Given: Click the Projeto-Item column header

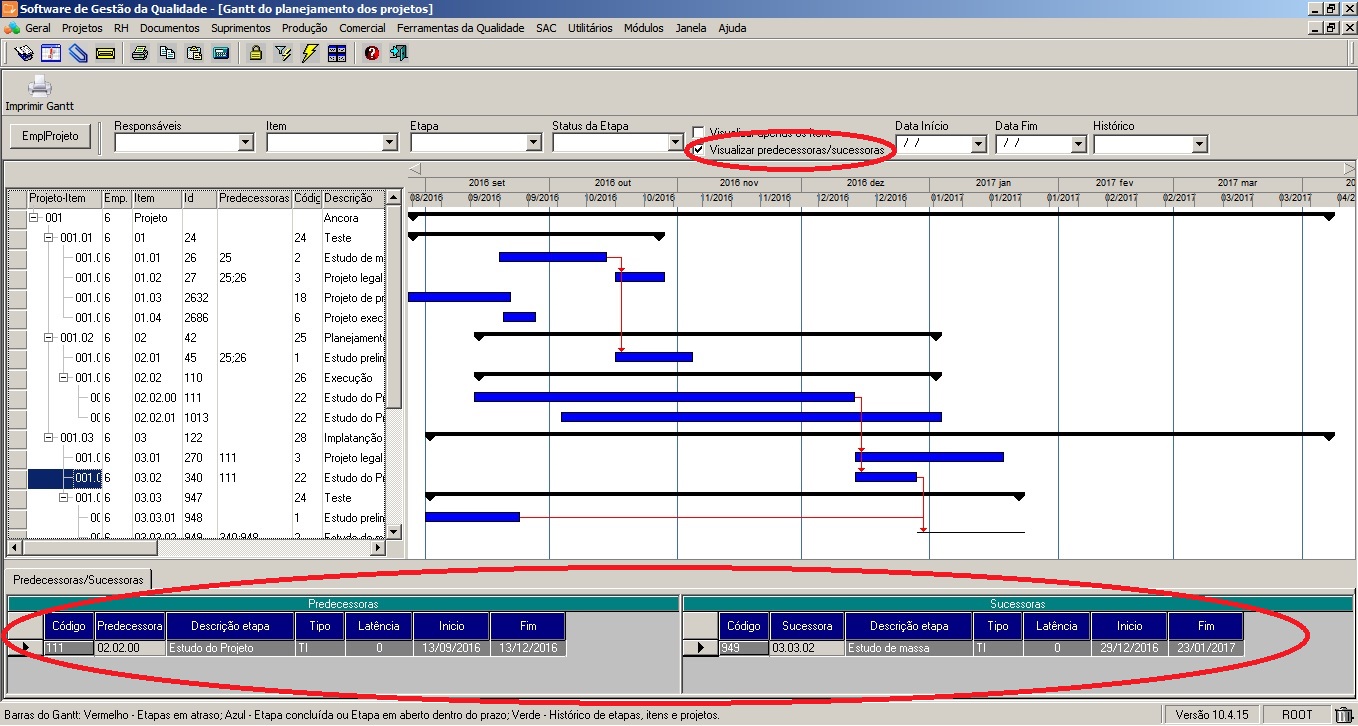Looking at the screenshot, I should click(64, 198).
